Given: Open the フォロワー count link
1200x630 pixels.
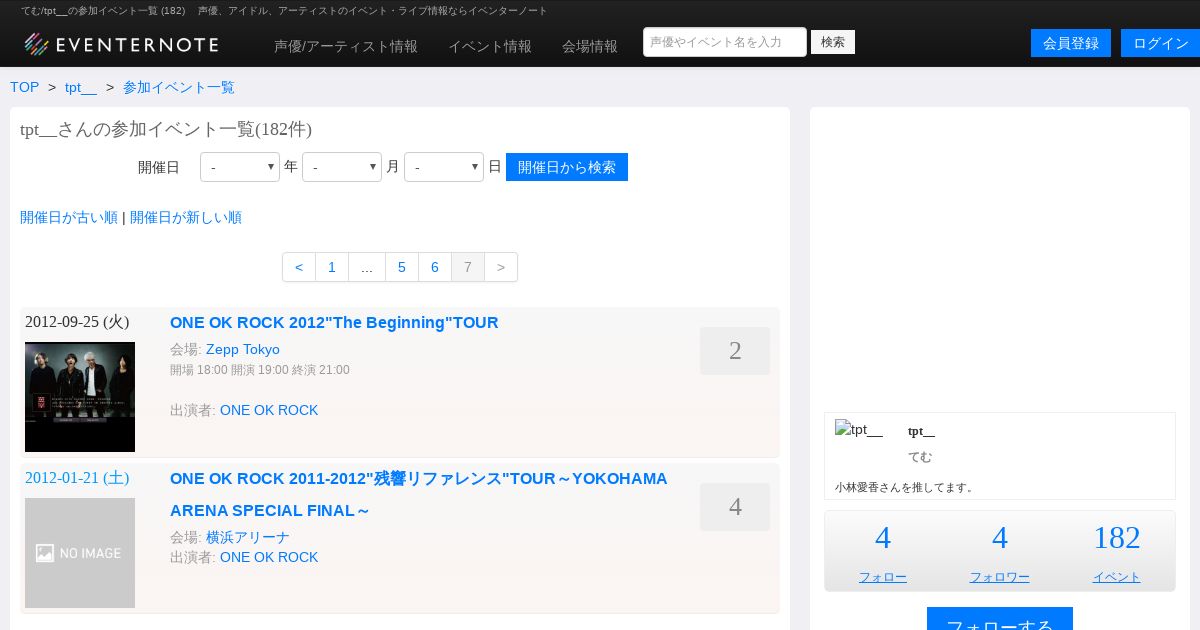Looking at the screenshot, I should point(1000,577).
